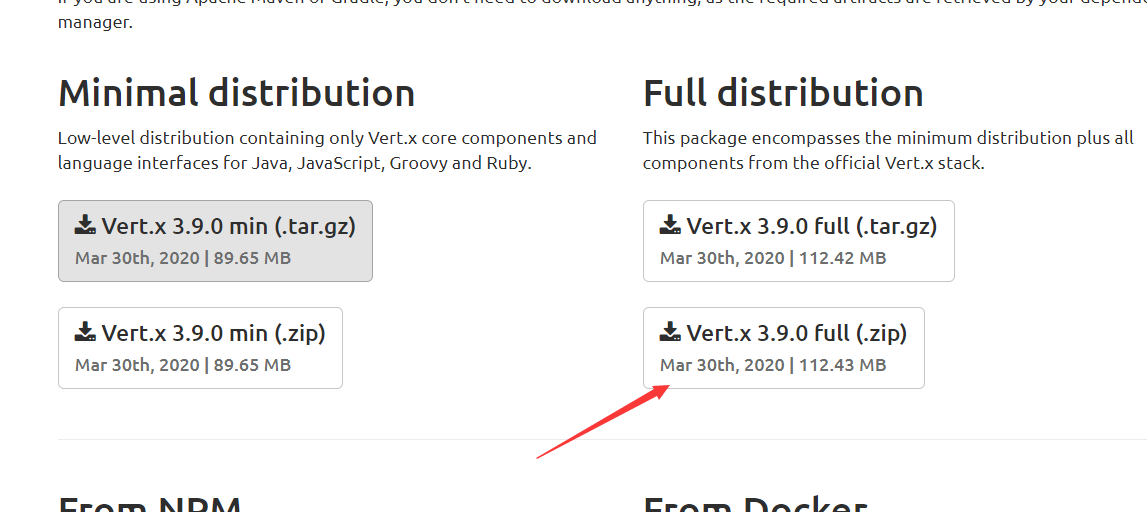Select the Full distribution heading

coord(783,94)
